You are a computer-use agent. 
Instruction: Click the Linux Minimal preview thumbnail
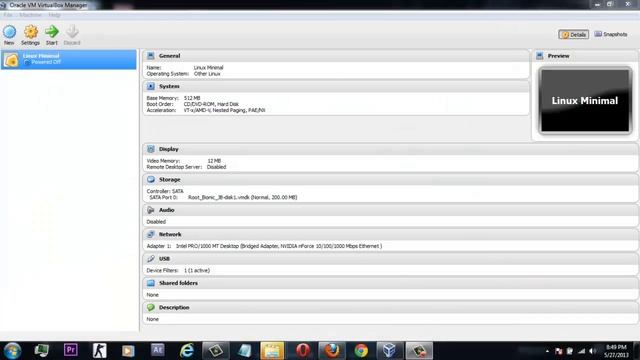pos(585,100)
